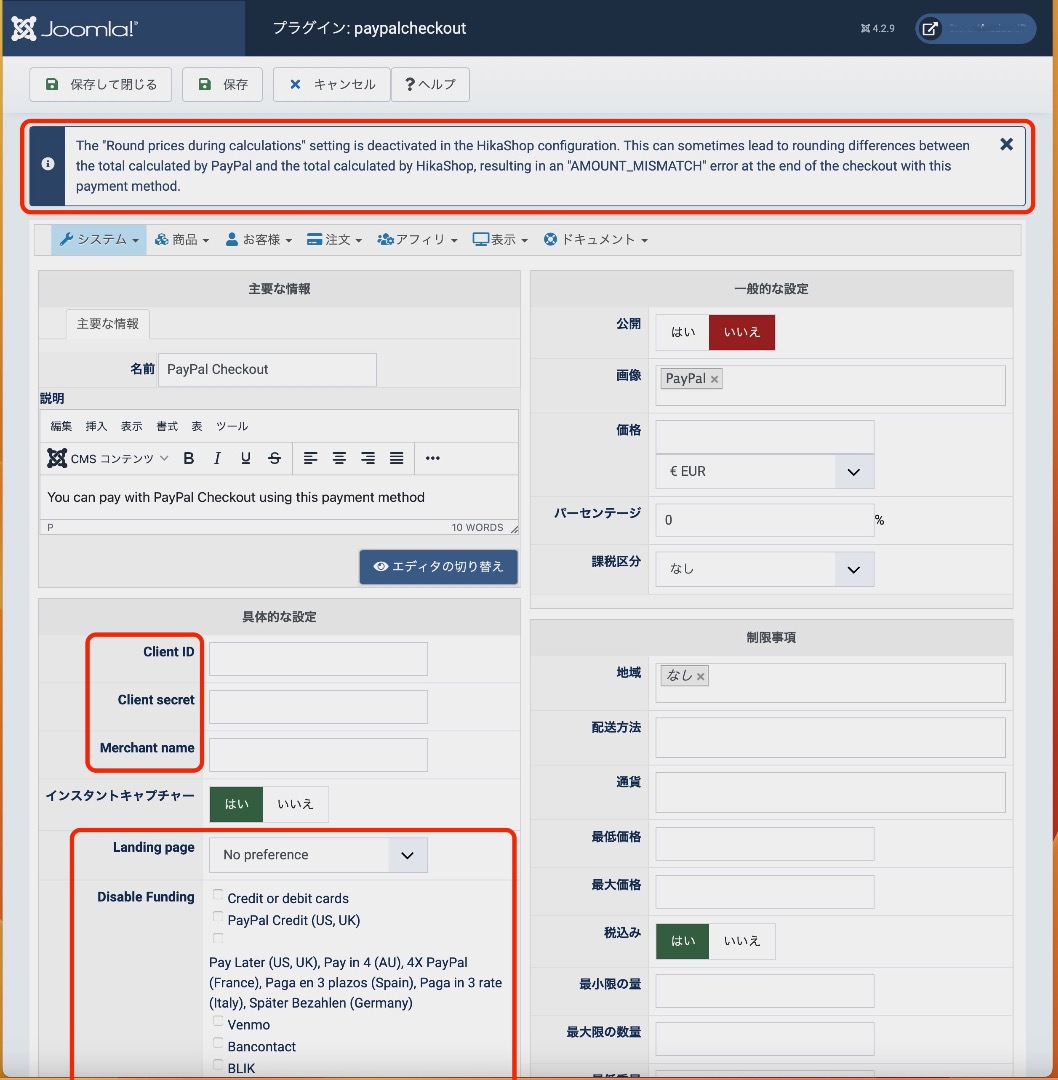Open editor ツール menu
Viewport: 1058px width, 1080px height.
click(x=232, y=426)
